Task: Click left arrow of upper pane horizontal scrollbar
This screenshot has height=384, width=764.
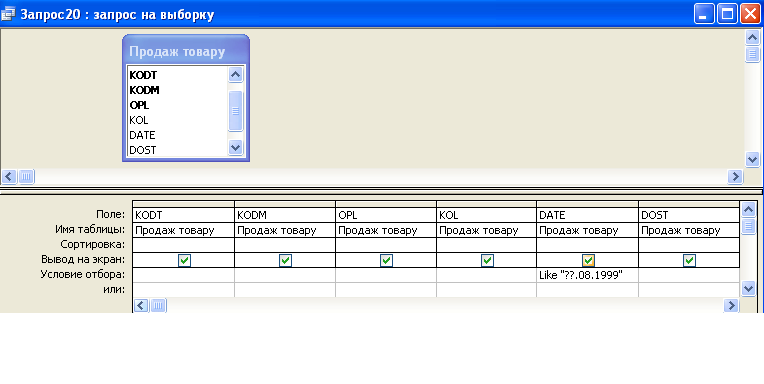Action: click(9, 176)
